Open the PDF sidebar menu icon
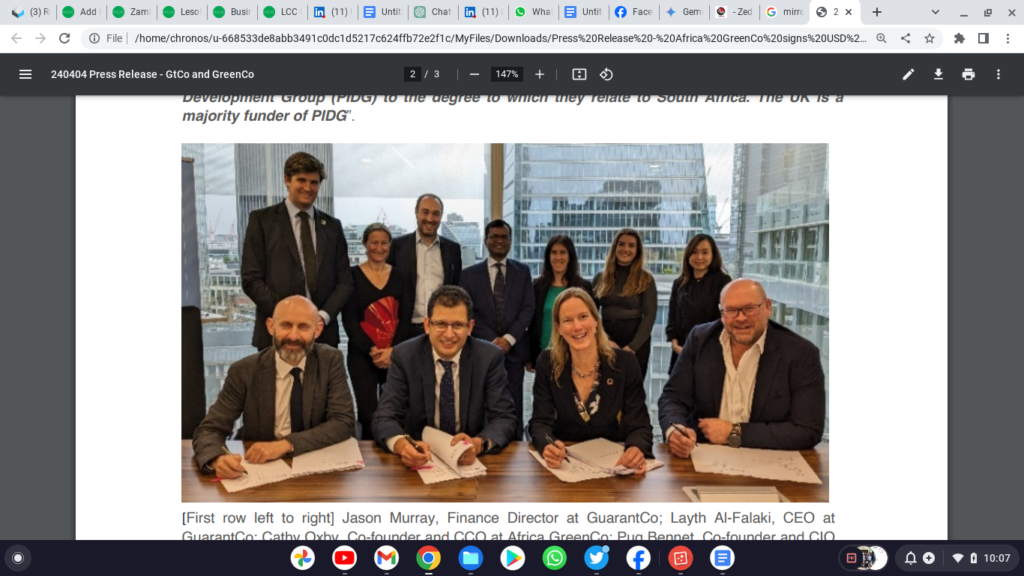1024x576 pixels. (x=25, y=74)
